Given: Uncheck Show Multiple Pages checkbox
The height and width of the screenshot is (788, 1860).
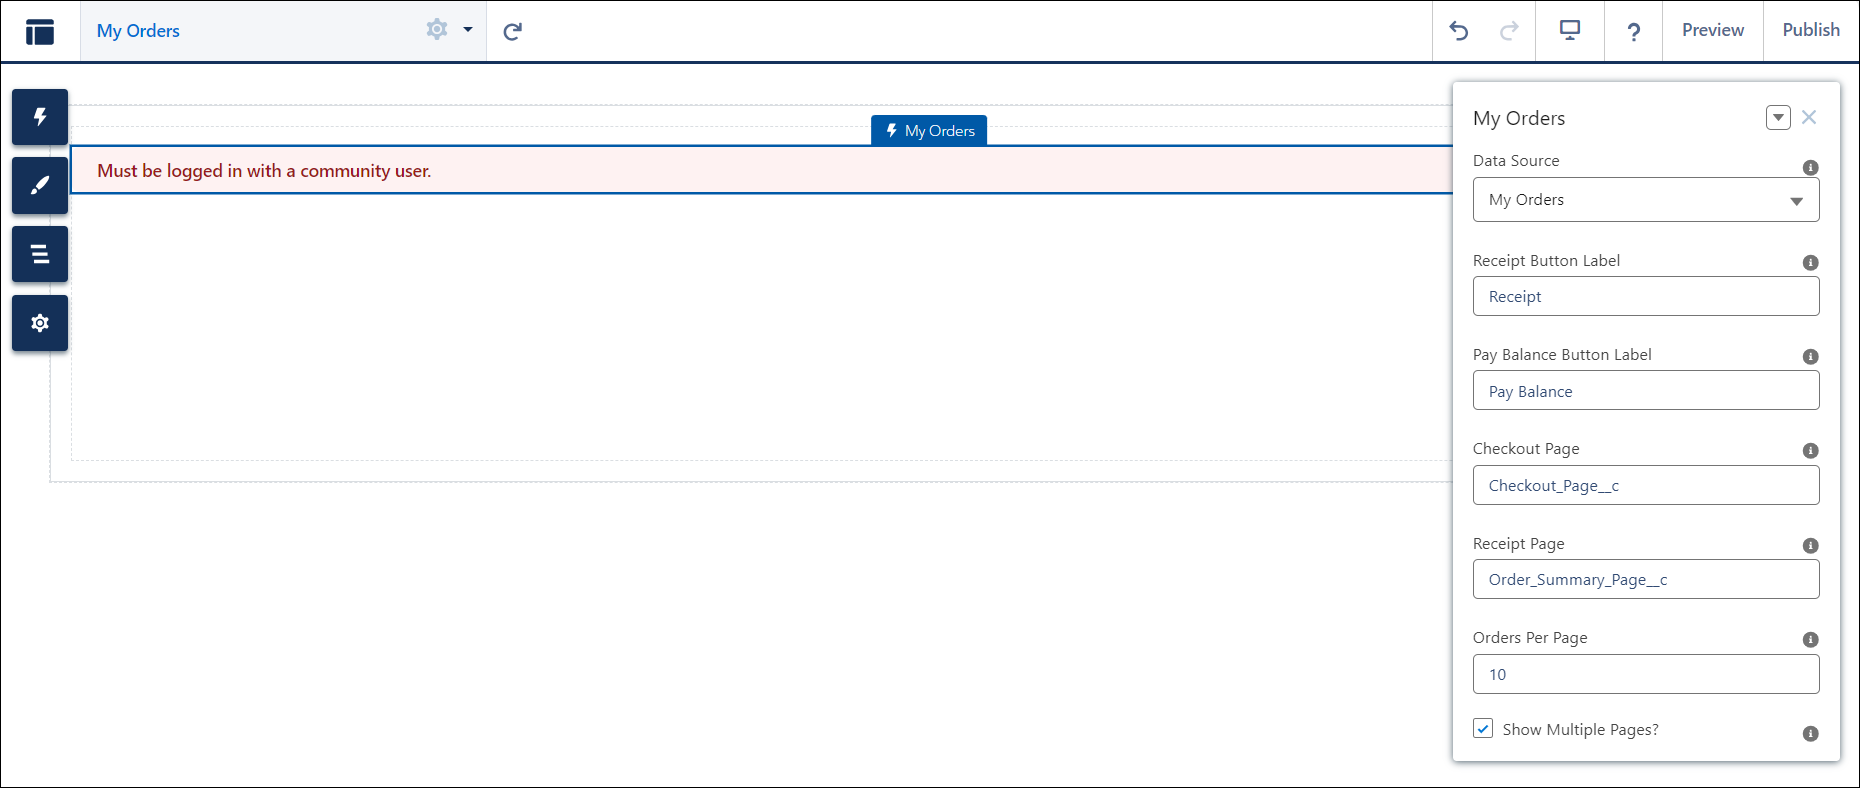Looking at the screenshot, I should (1483, 729).
